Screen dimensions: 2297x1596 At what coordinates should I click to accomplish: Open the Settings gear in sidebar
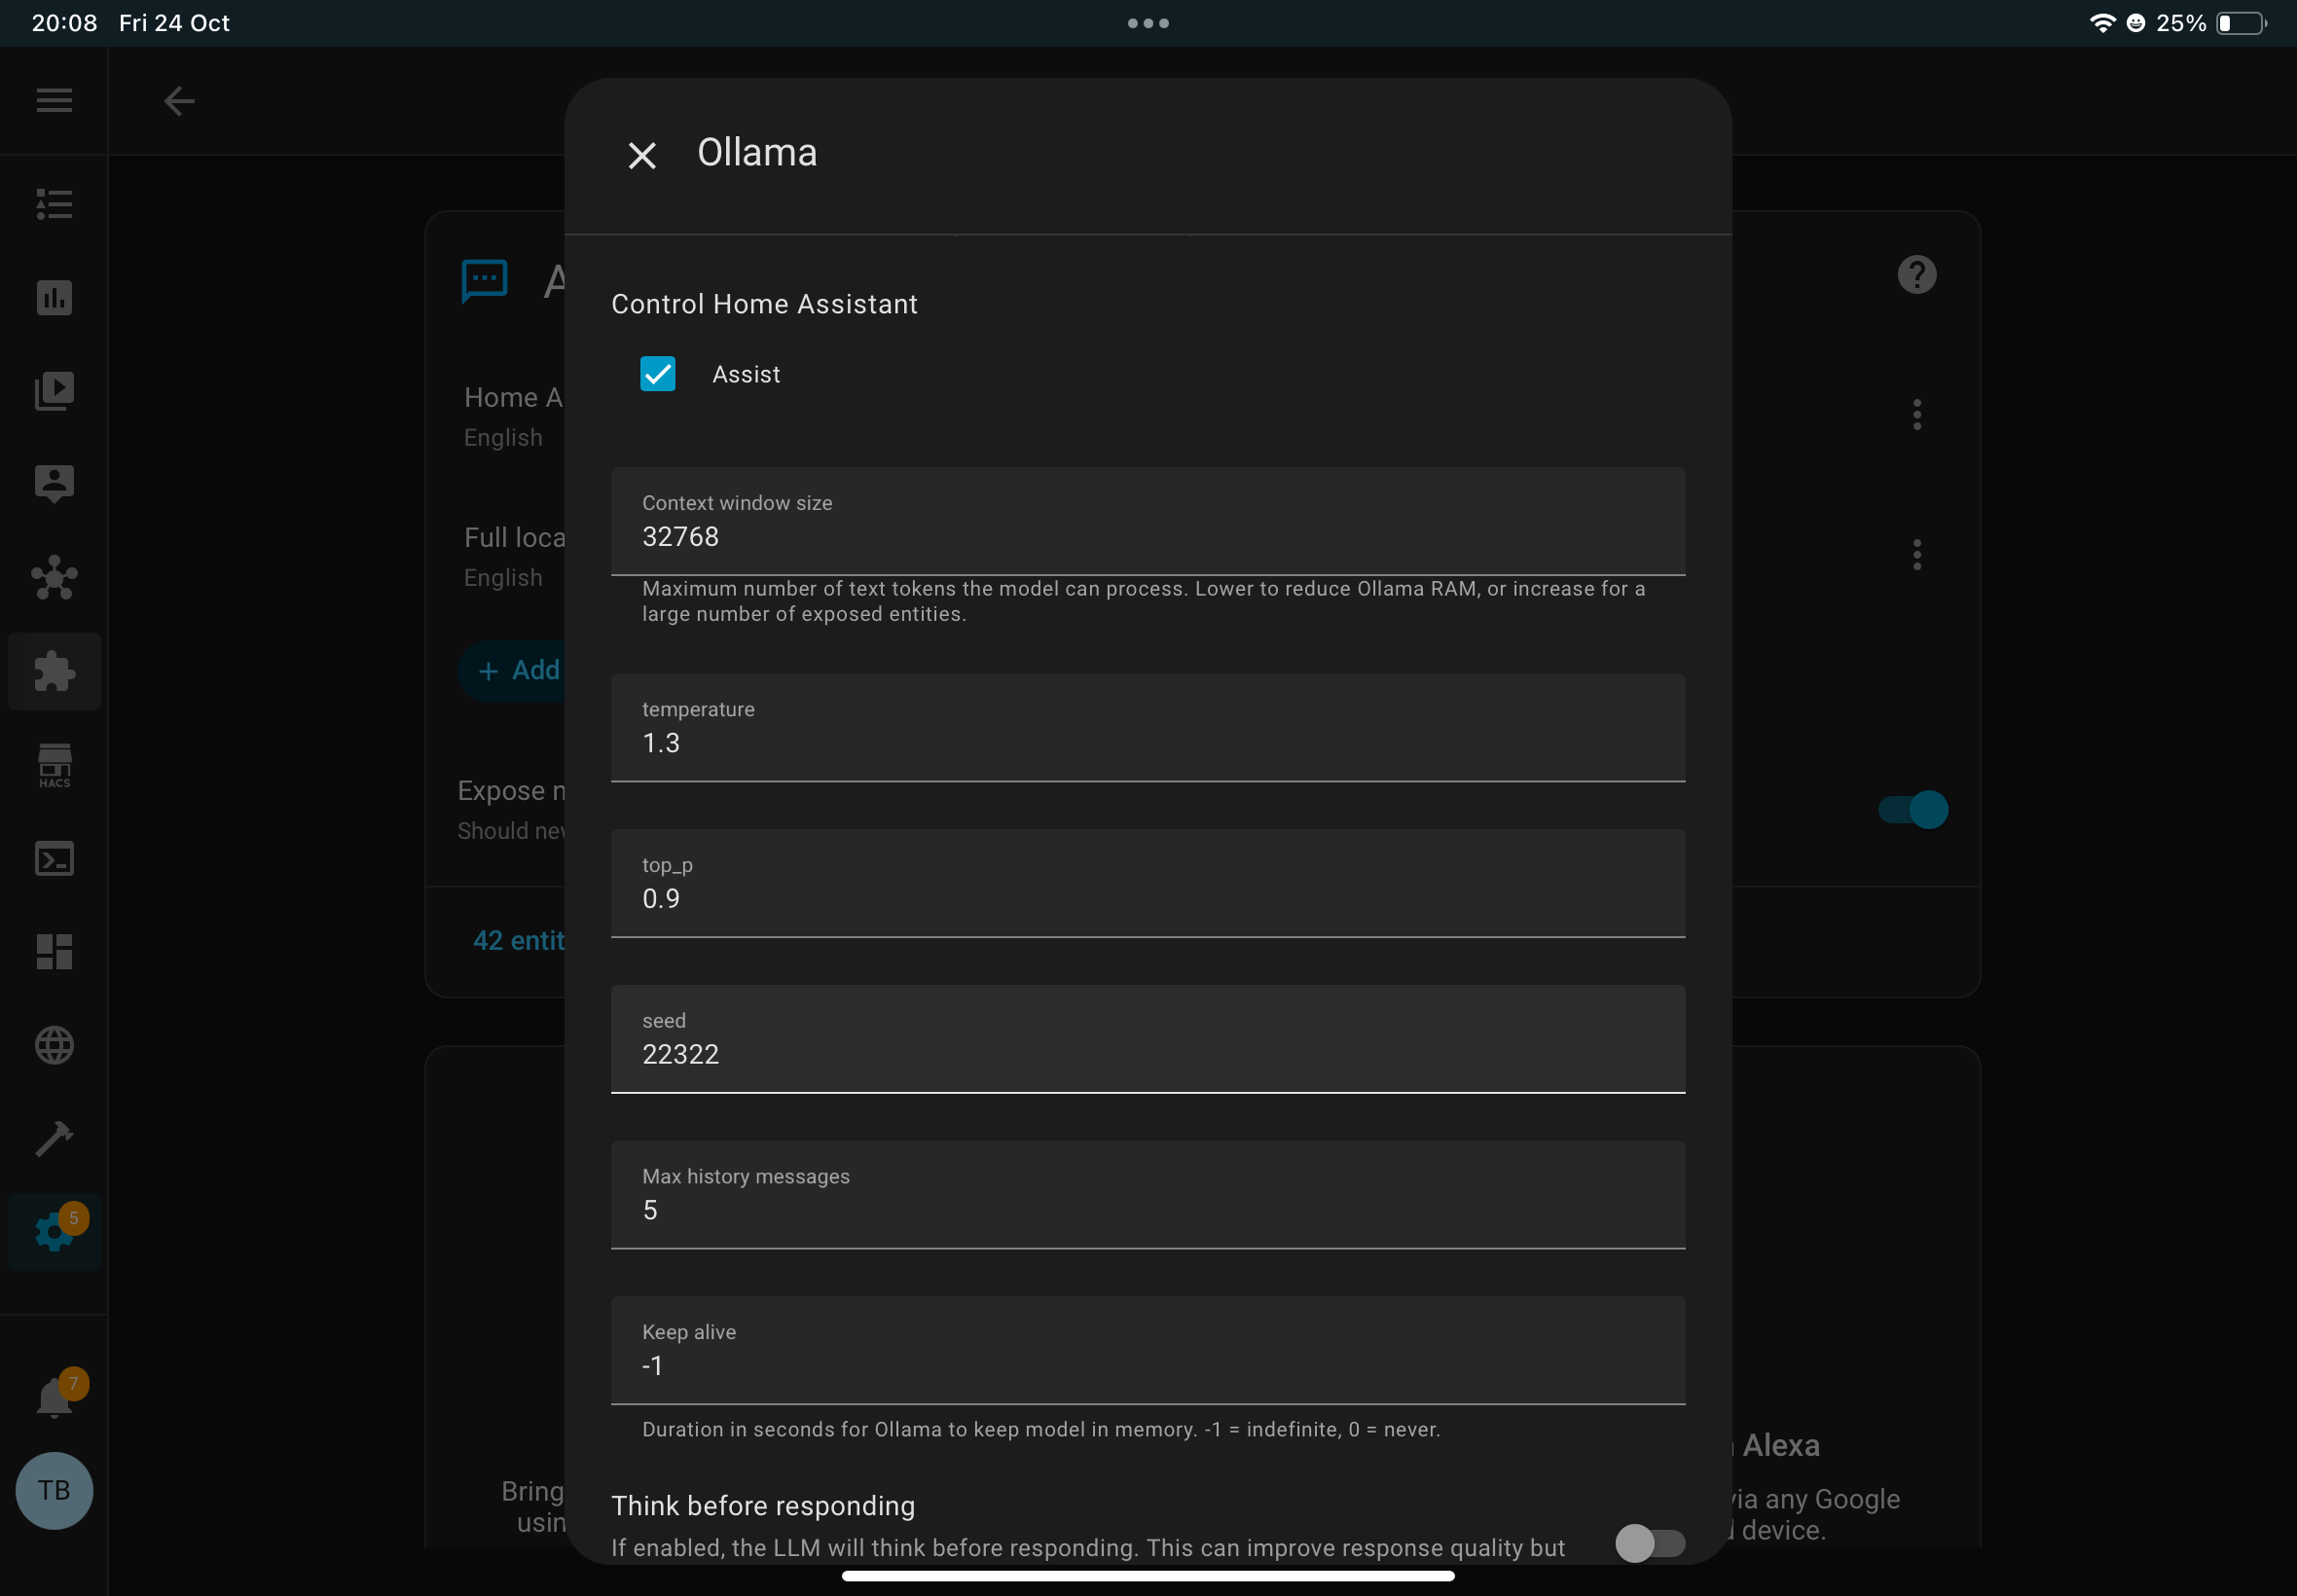(54, 1232)
